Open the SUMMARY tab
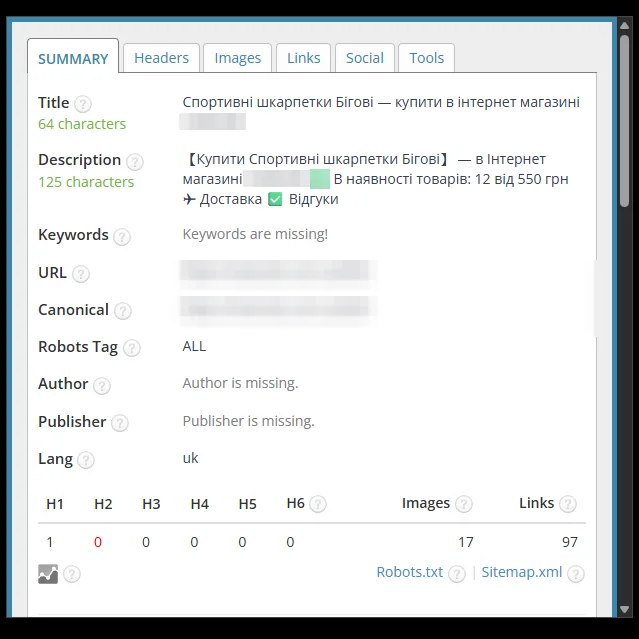Viewport: 639px width, 639px height. [73, 56]
